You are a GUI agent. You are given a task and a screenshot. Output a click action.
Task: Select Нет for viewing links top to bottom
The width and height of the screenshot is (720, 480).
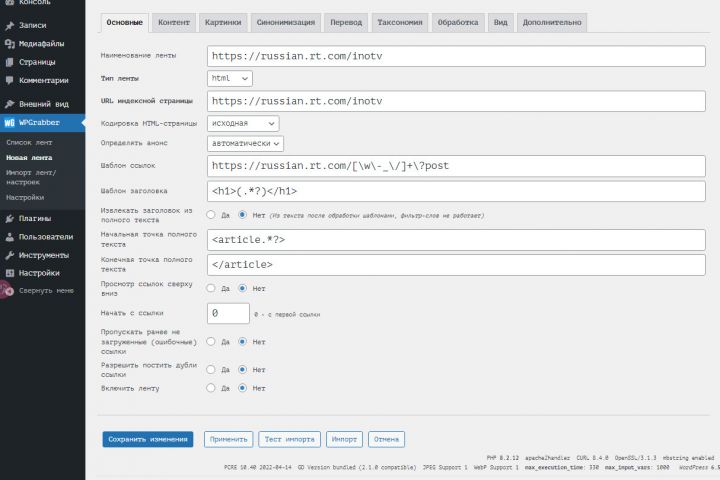(242, 288)
